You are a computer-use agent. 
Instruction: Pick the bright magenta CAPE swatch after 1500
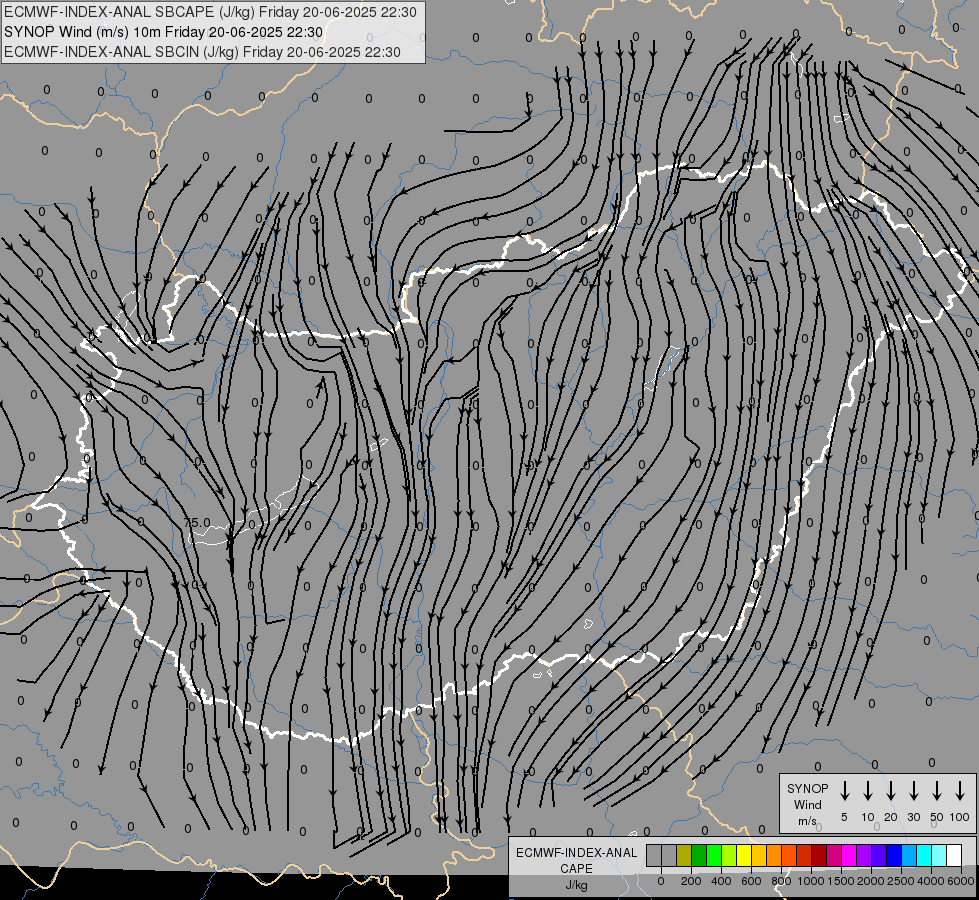coord(849,855)
